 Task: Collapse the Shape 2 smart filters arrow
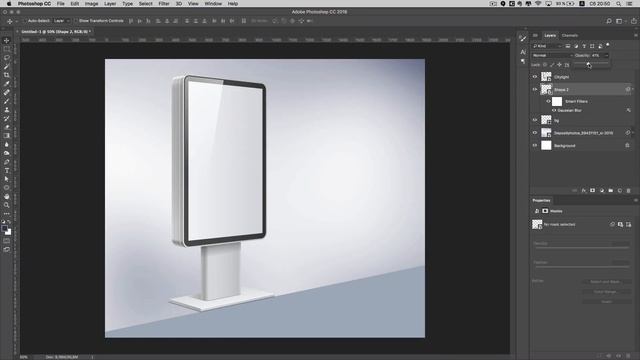click(x=633, y=89)
